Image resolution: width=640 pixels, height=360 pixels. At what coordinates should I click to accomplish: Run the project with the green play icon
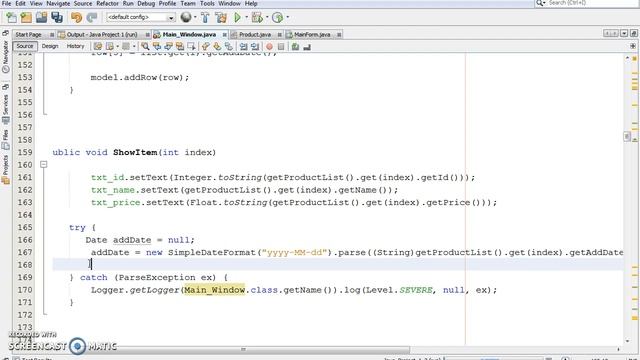pos(237,17)
